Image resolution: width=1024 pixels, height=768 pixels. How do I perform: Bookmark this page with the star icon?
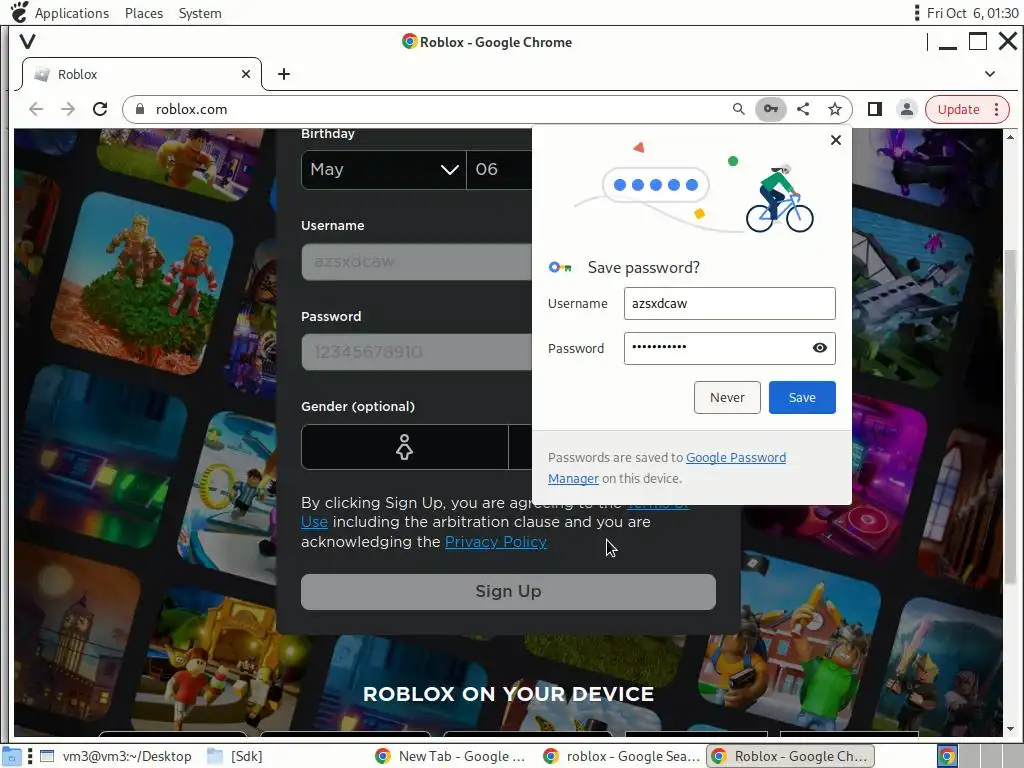pos(835,109)
